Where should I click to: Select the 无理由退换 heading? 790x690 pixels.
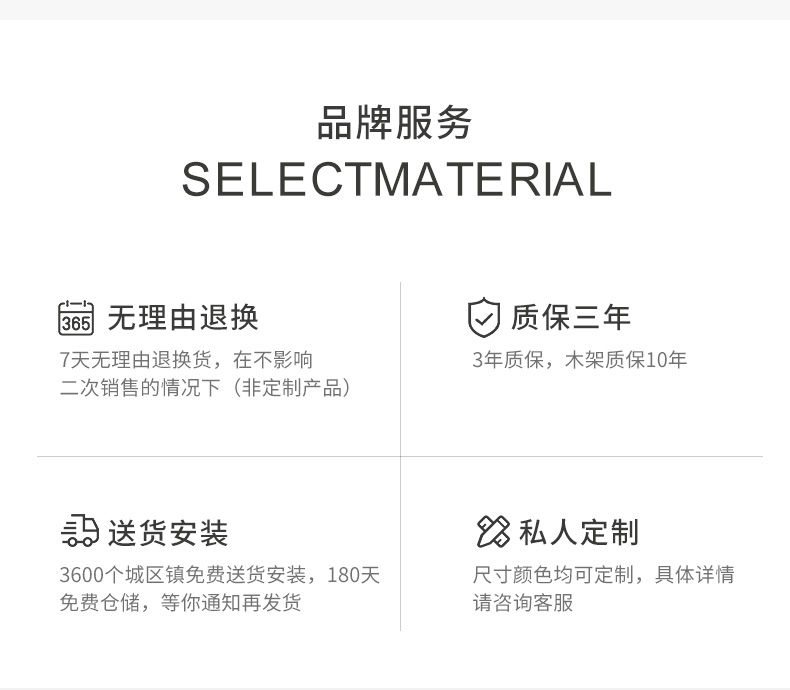coord(183,318)
